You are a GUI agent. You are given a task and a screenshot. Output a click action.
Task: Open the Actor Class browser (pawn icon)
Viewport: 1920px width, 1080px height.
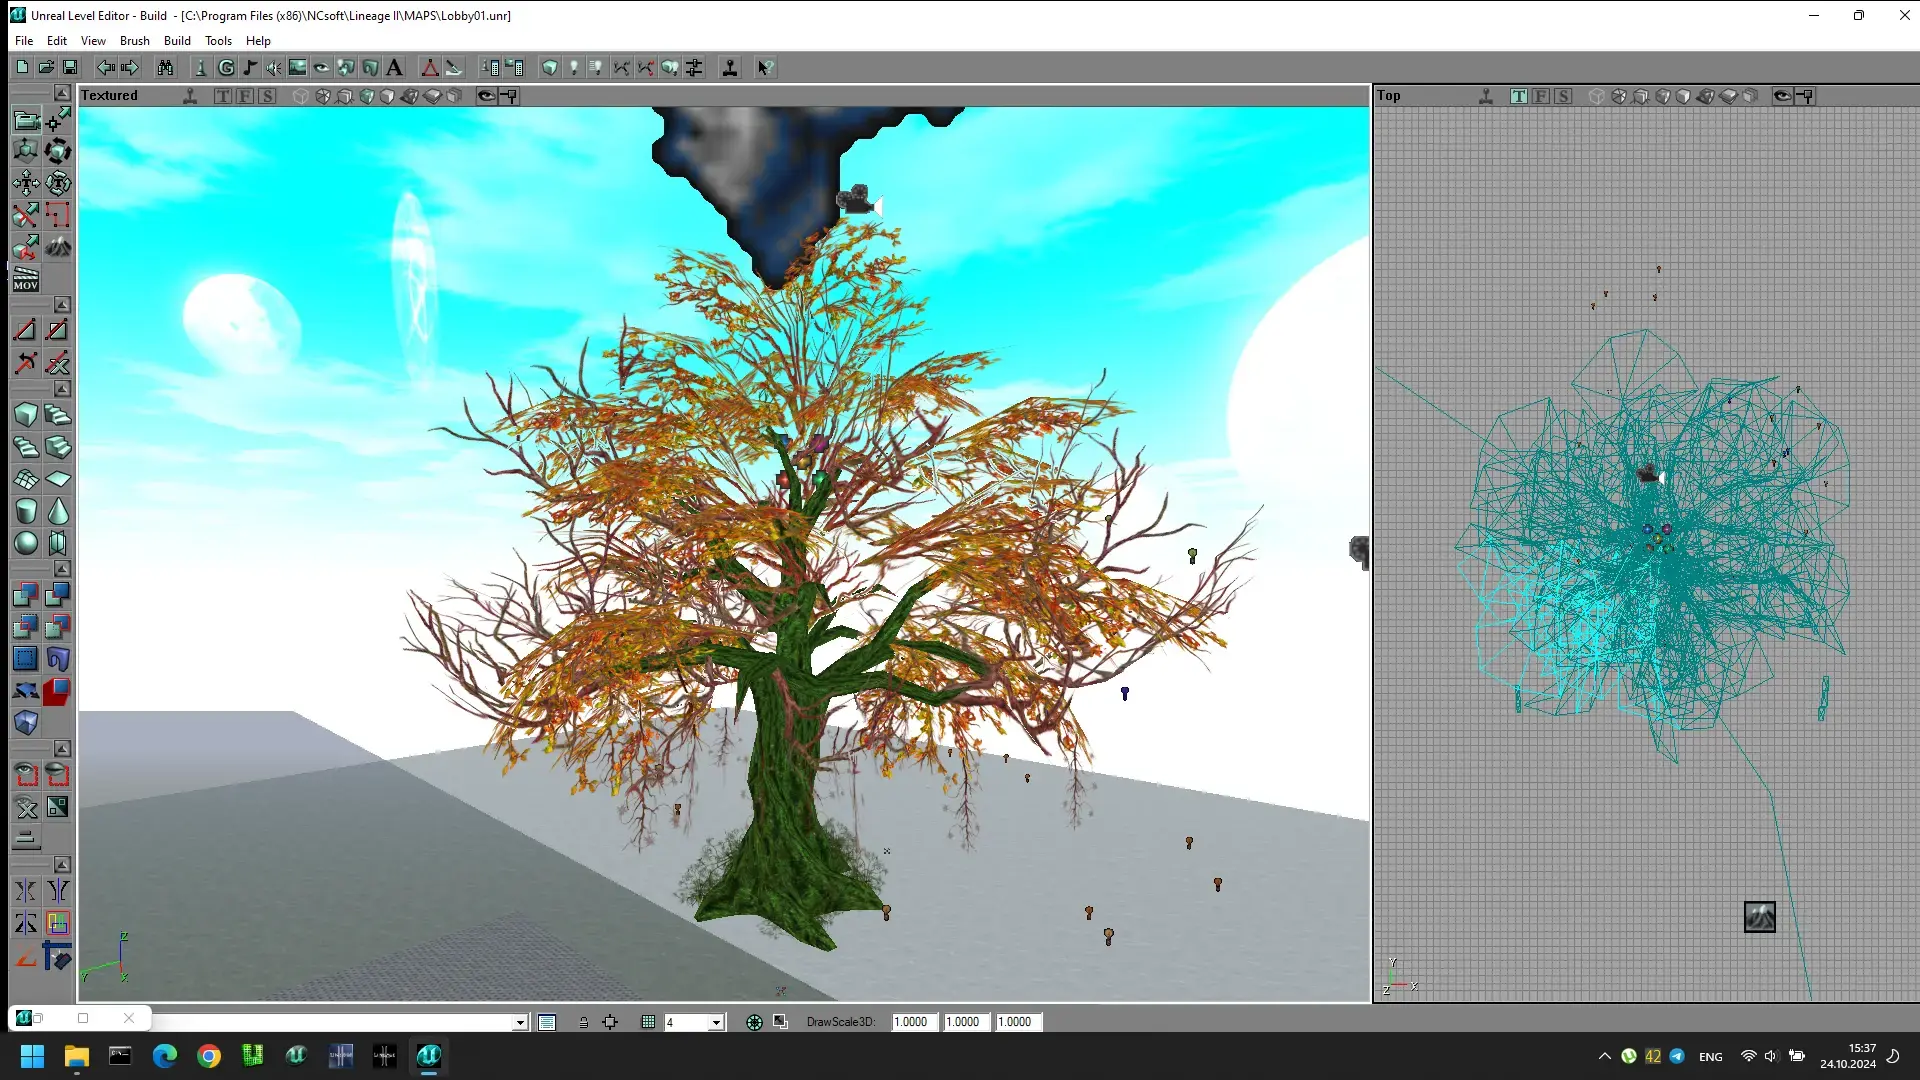pos(200,67)
